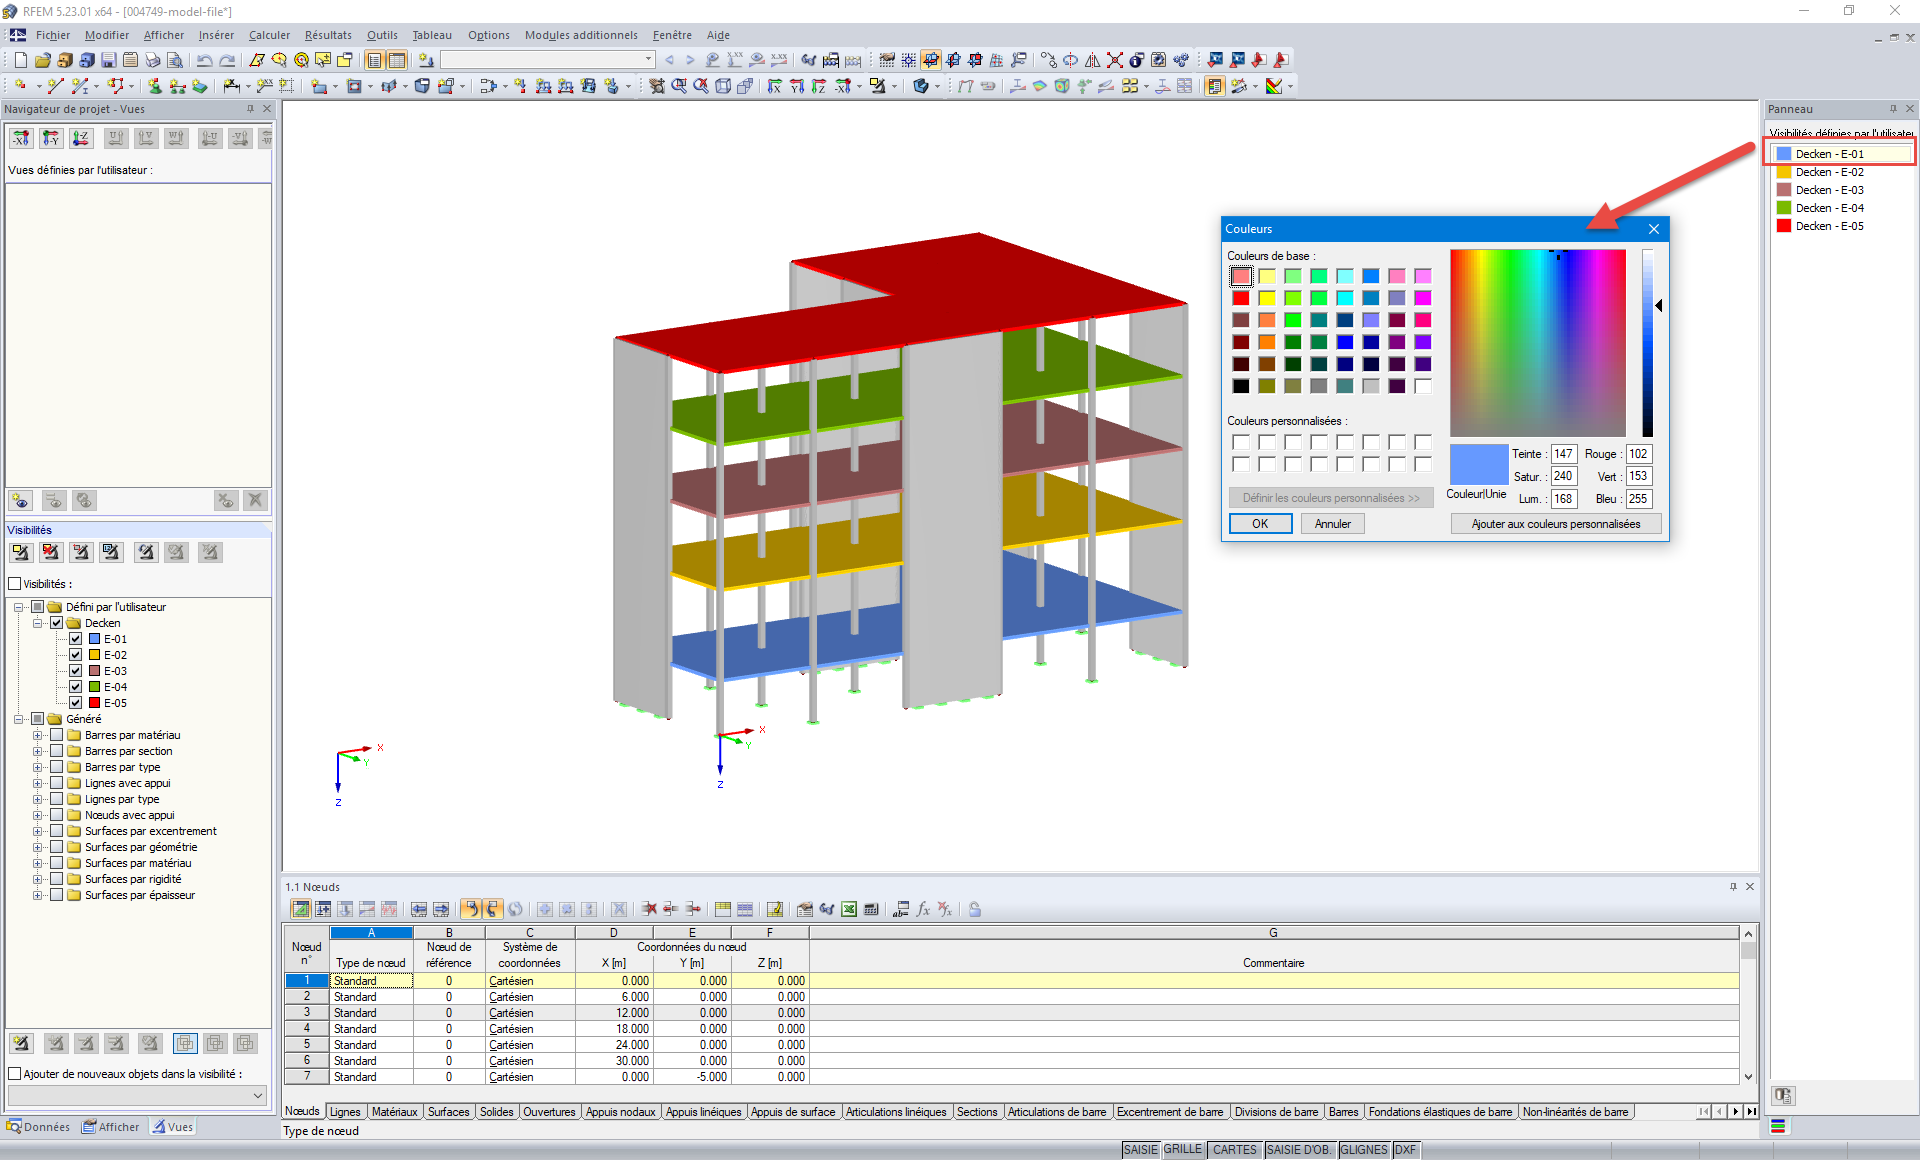Viewport: 1920px width, 1160px height.
Task: Click the Save icon in main toolbar
Action: [x=109, y=60]
